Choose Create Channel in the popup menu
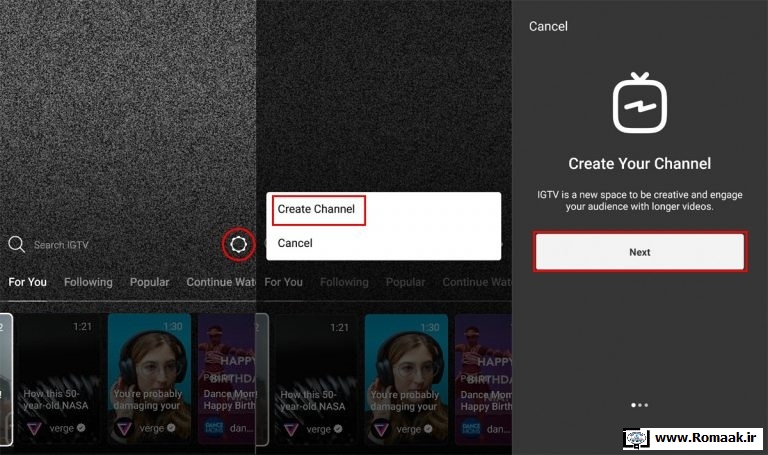This screenshot has height=455, width=768. point(316,209)
